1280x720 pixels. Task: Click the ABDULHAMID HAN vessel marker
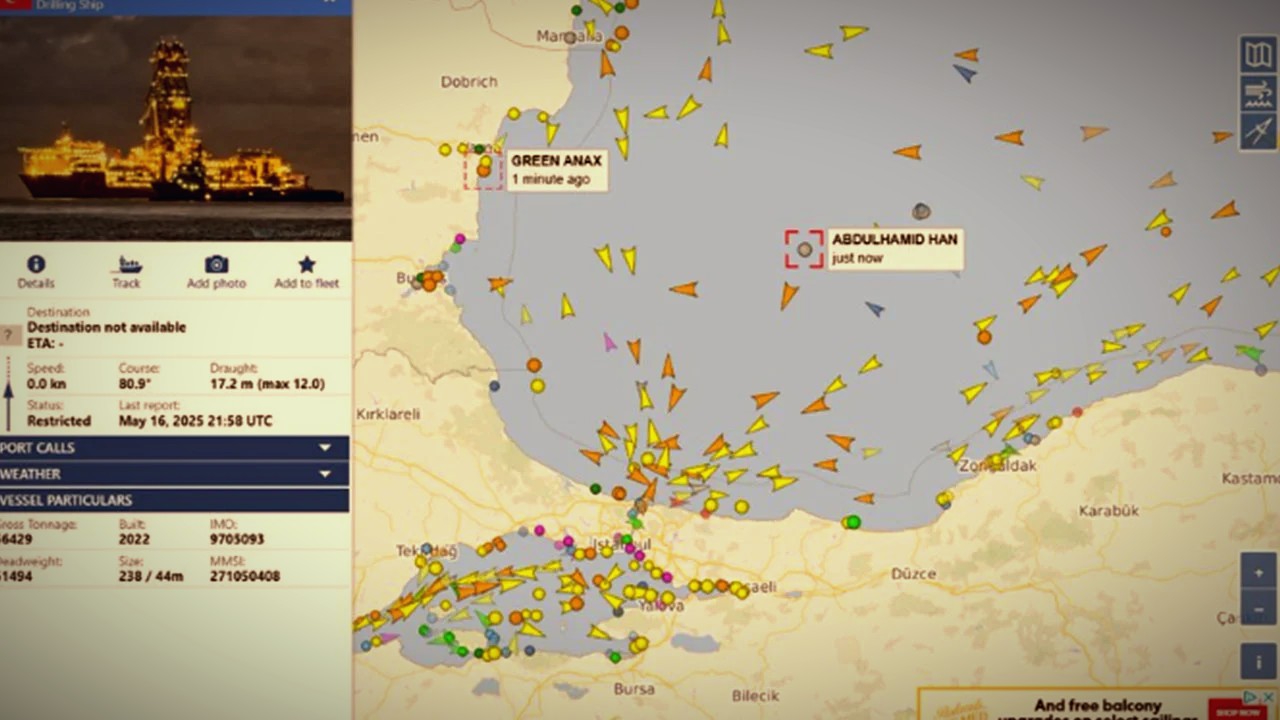(804, 249)
